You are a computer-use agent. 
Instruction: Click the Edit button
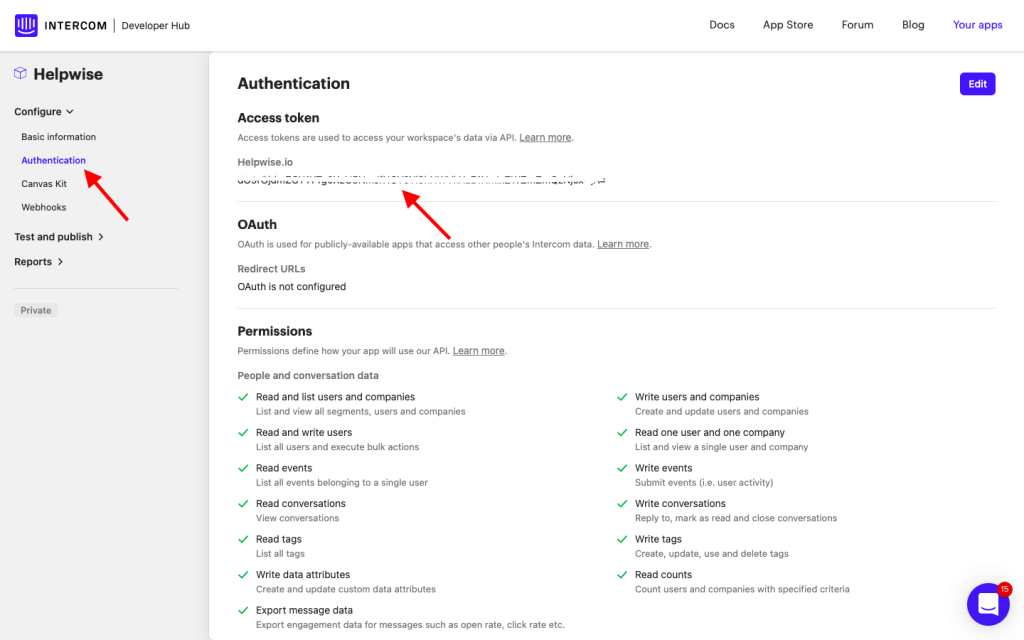pyautogui.click(x=977, y=84)
